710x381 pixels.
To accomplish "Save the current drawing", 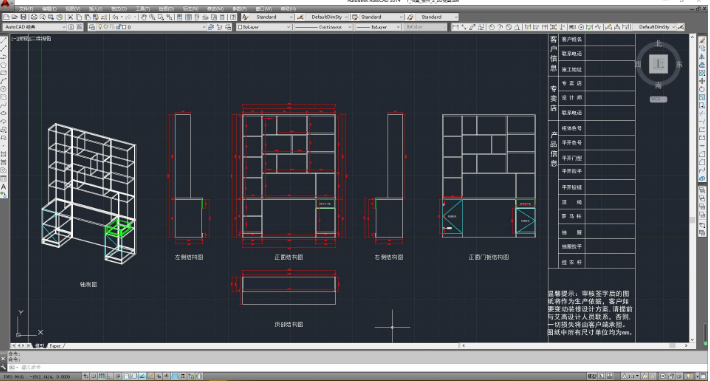I will pos(23,17).
